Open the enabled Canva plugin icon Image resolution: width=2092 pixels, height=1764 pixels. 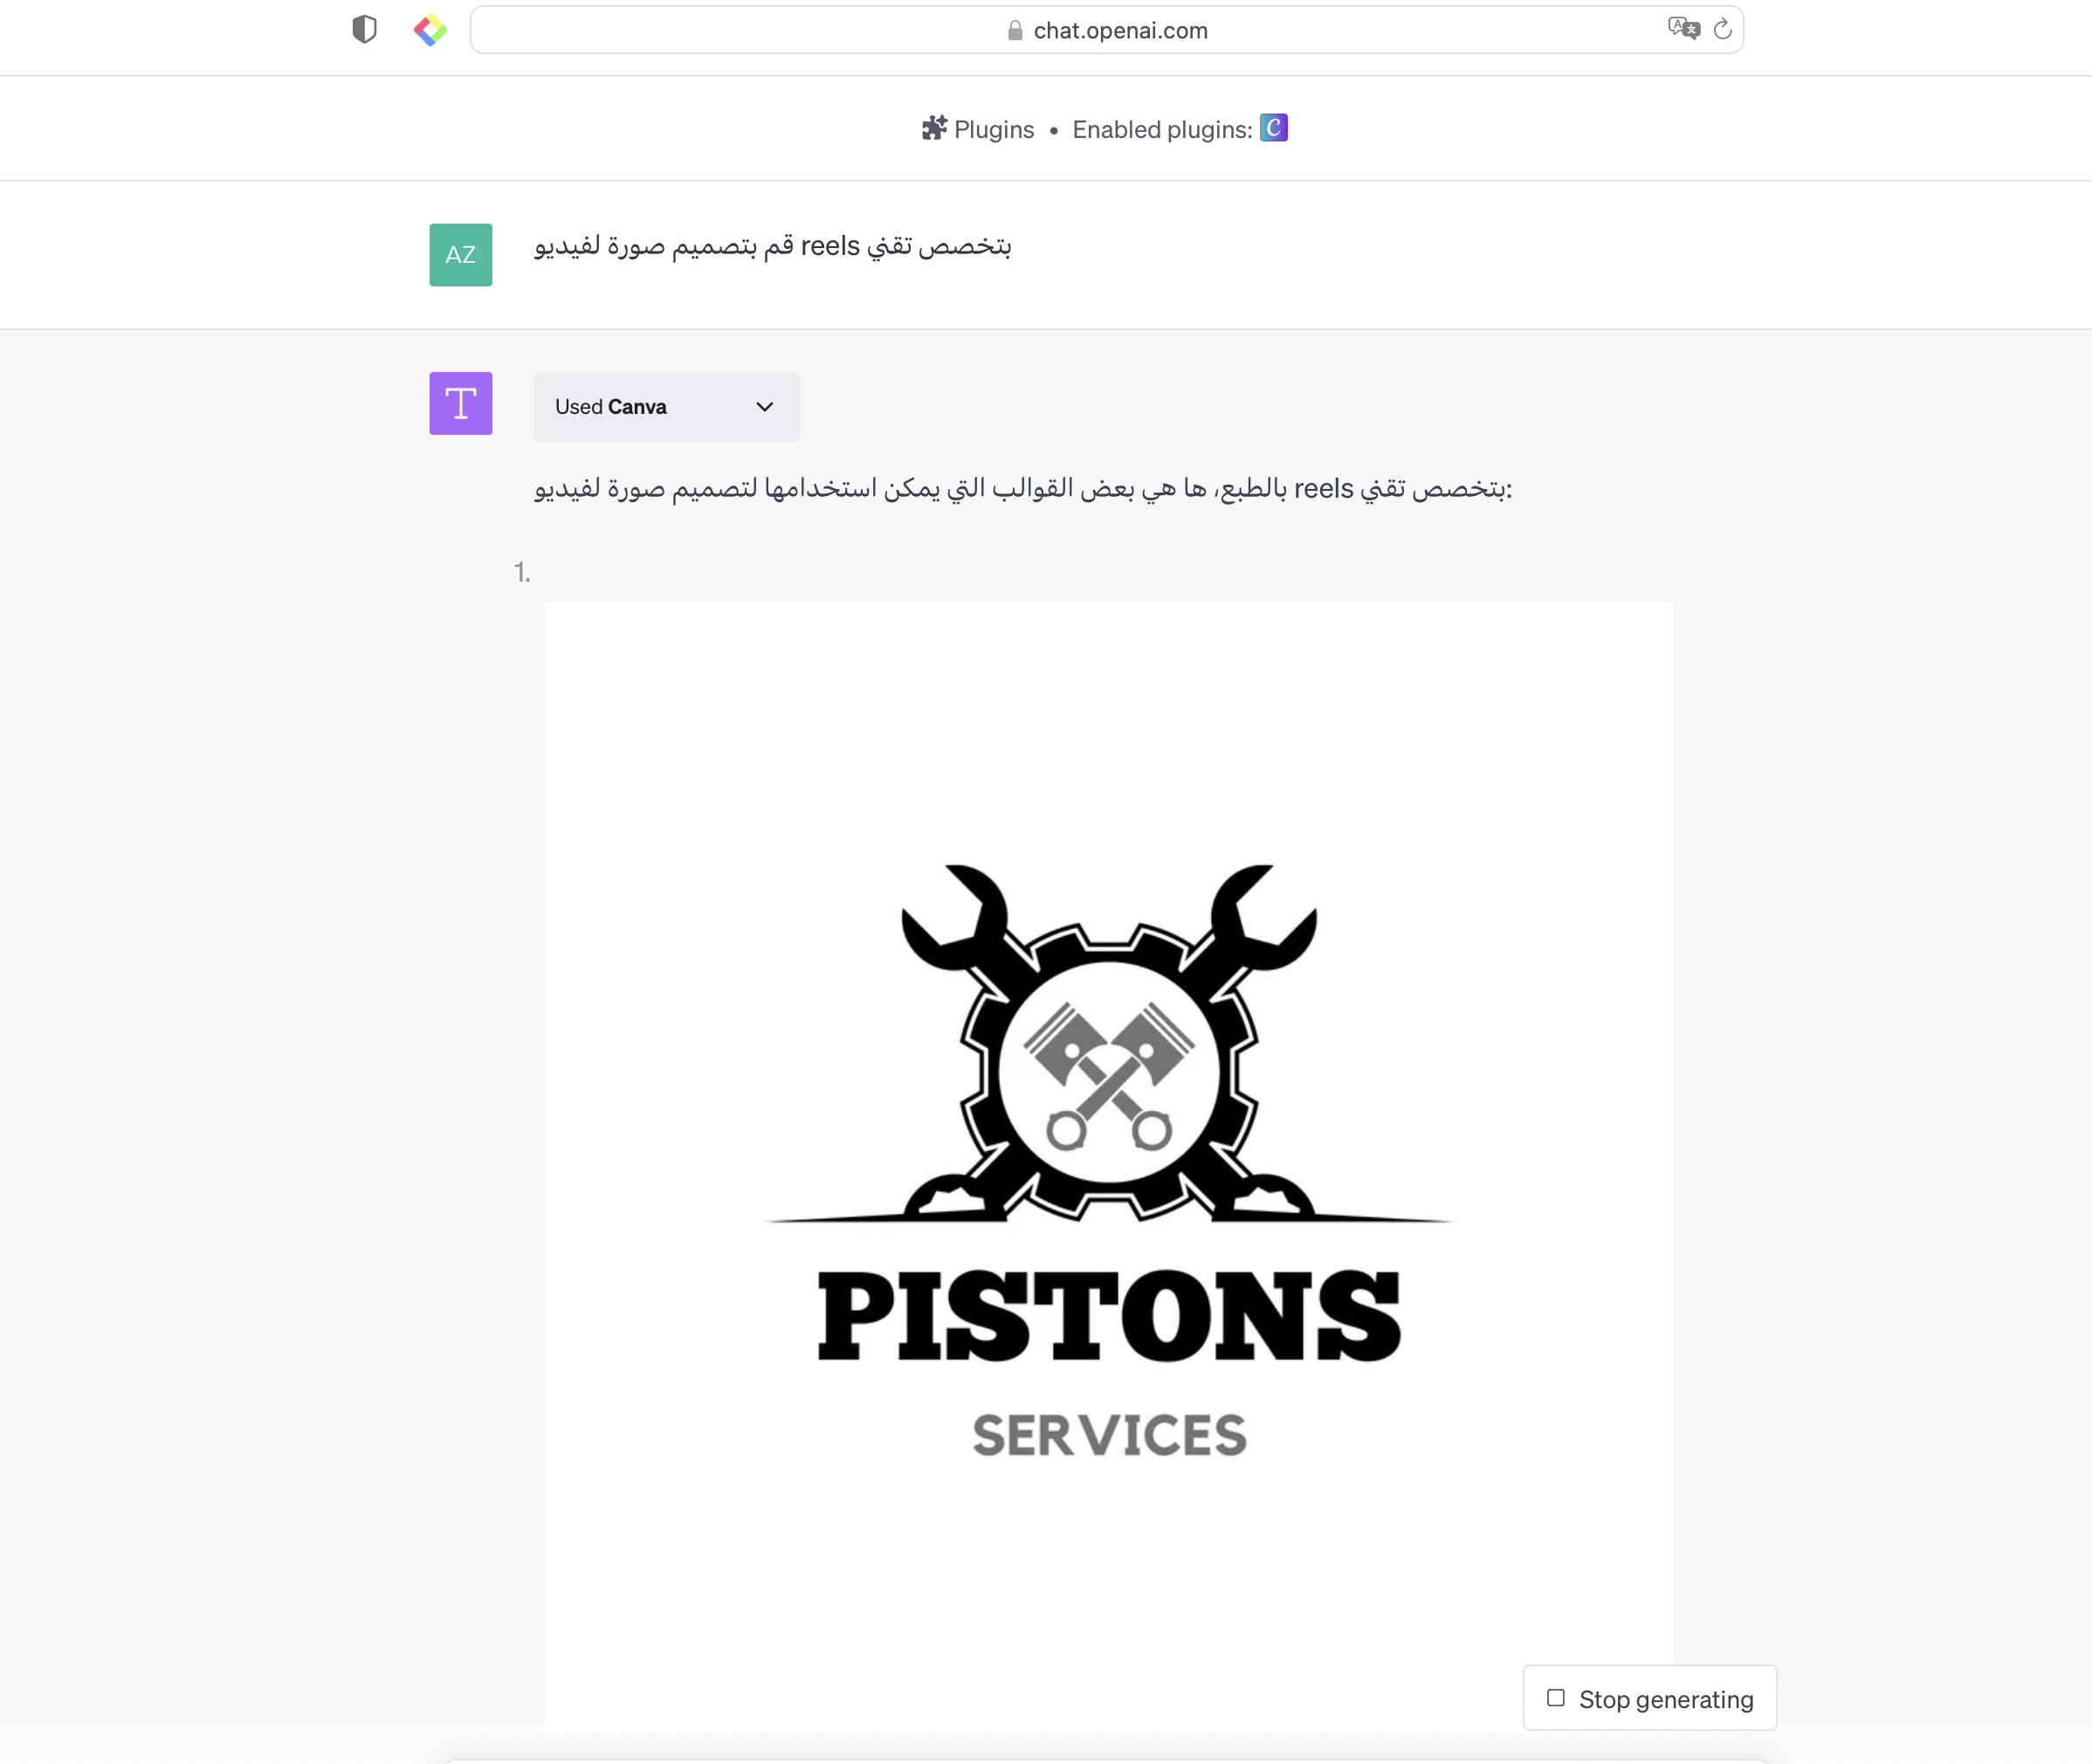click(x=1273, y=128)
